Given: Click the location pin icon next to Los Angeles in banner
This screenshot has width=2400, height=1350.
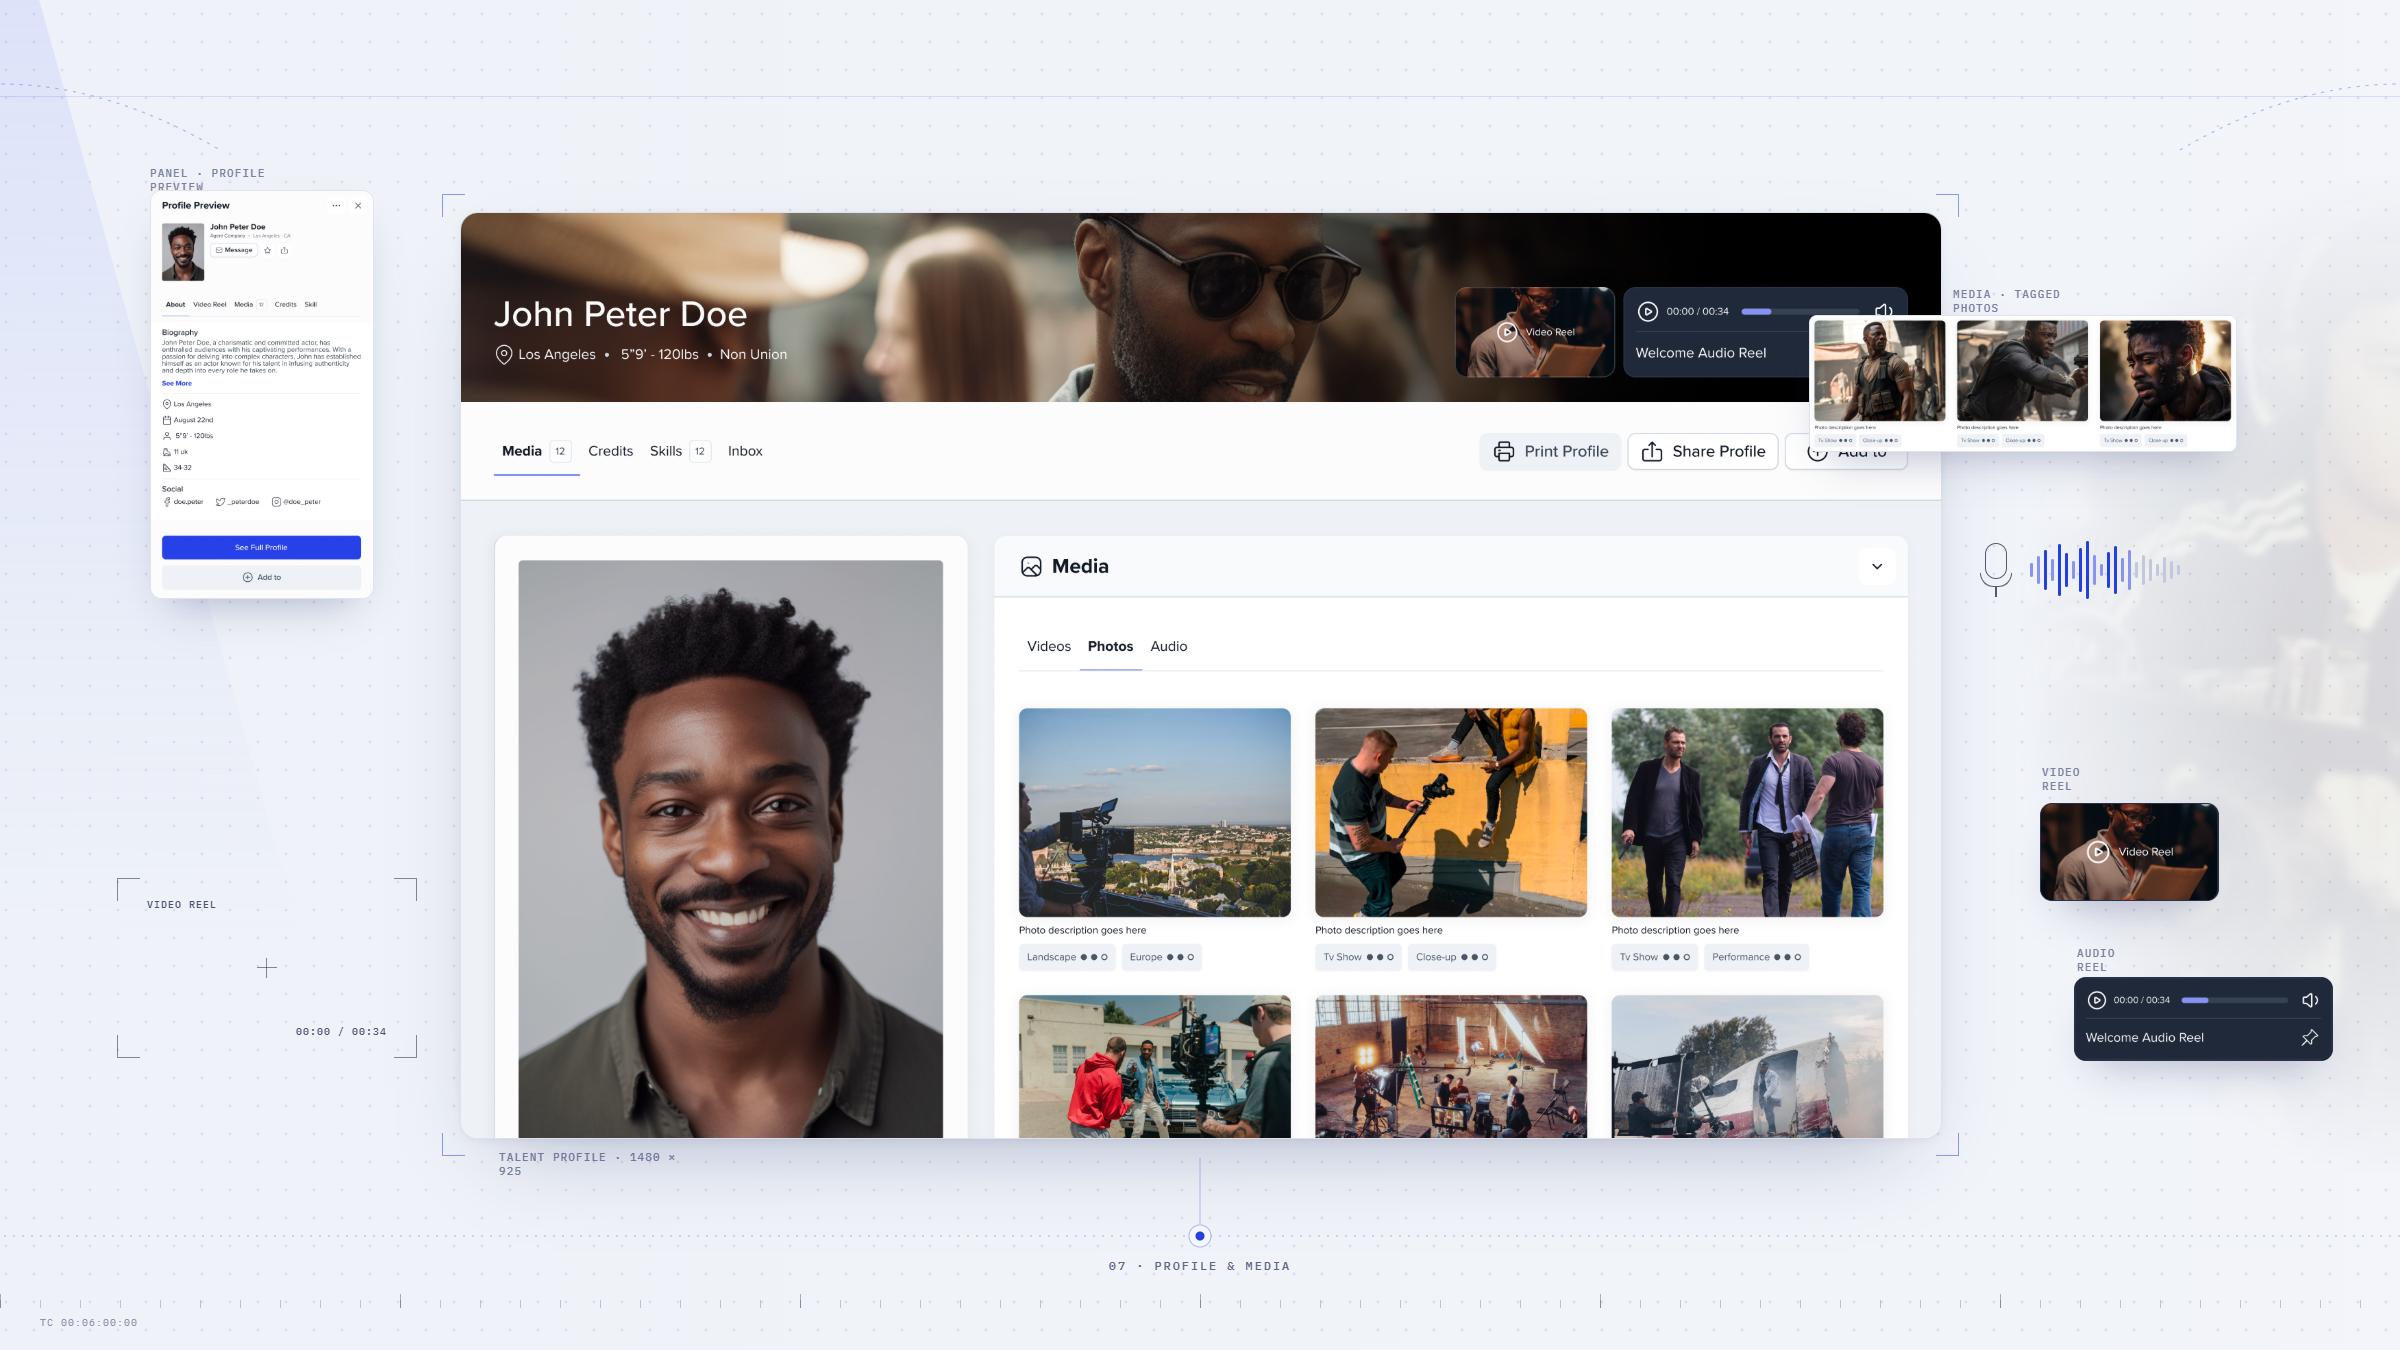Looking at the screenshot, I should [504, 355].
